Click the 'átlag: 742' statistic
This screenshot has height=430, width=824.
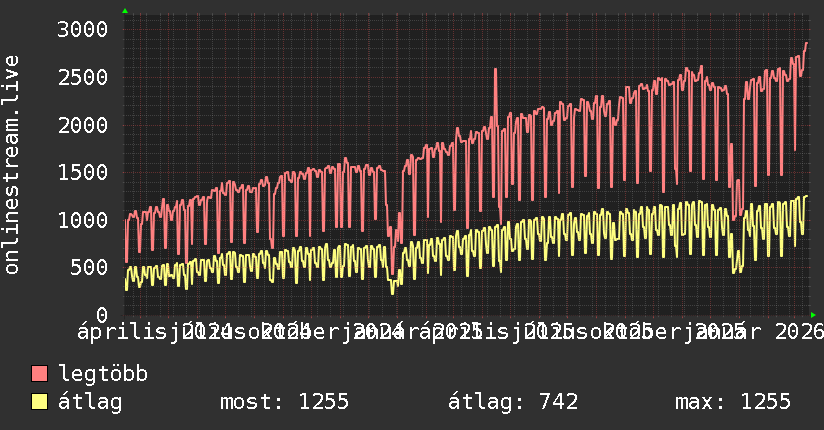[x=513, y=402]
